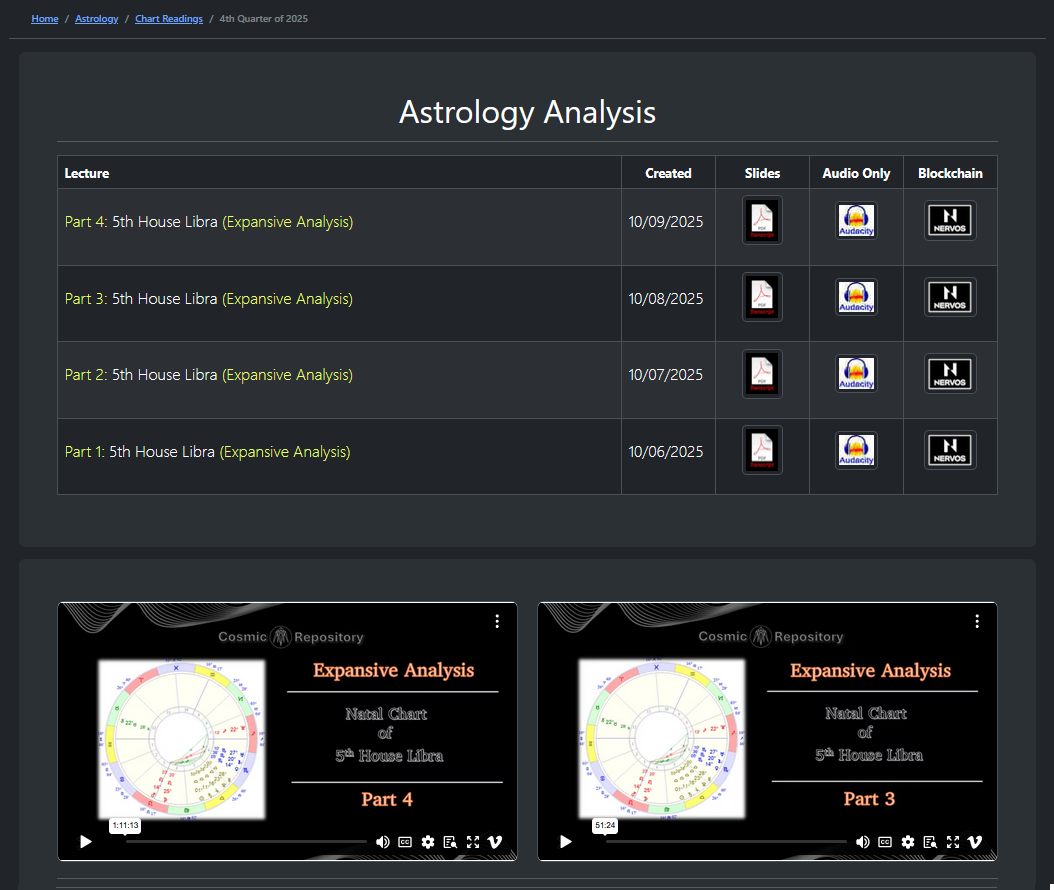Open transcript panel on Part 4 video

click(450, 842)
